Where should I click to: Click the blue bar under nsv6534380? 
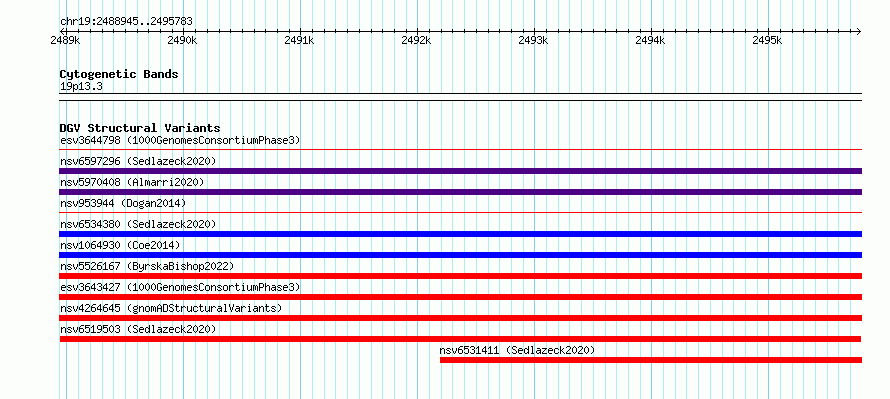coord(460,234)
